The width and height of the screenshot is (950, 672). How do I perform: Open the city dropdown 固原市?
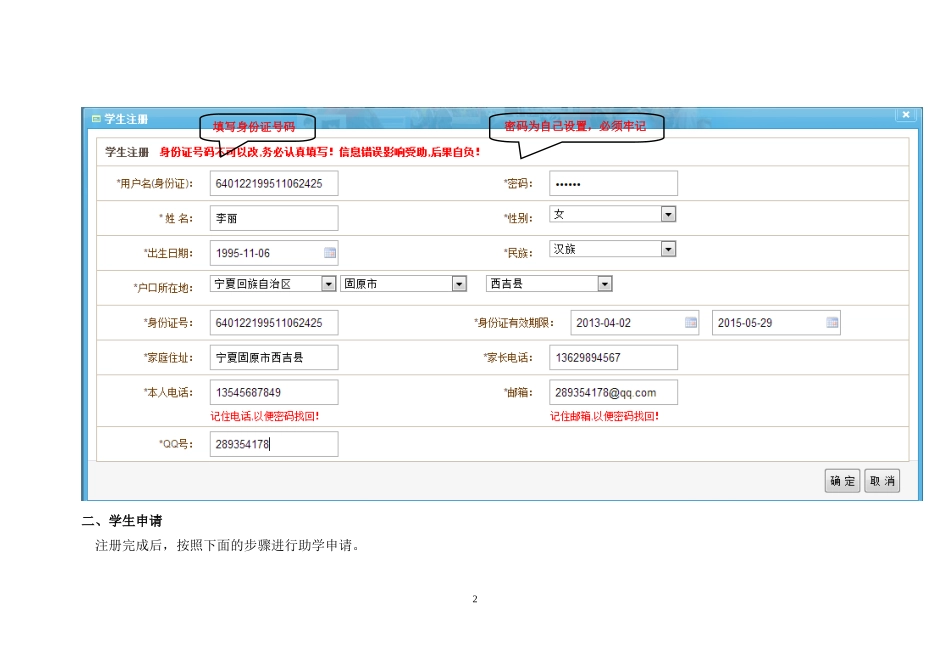[x=404, y=284]
